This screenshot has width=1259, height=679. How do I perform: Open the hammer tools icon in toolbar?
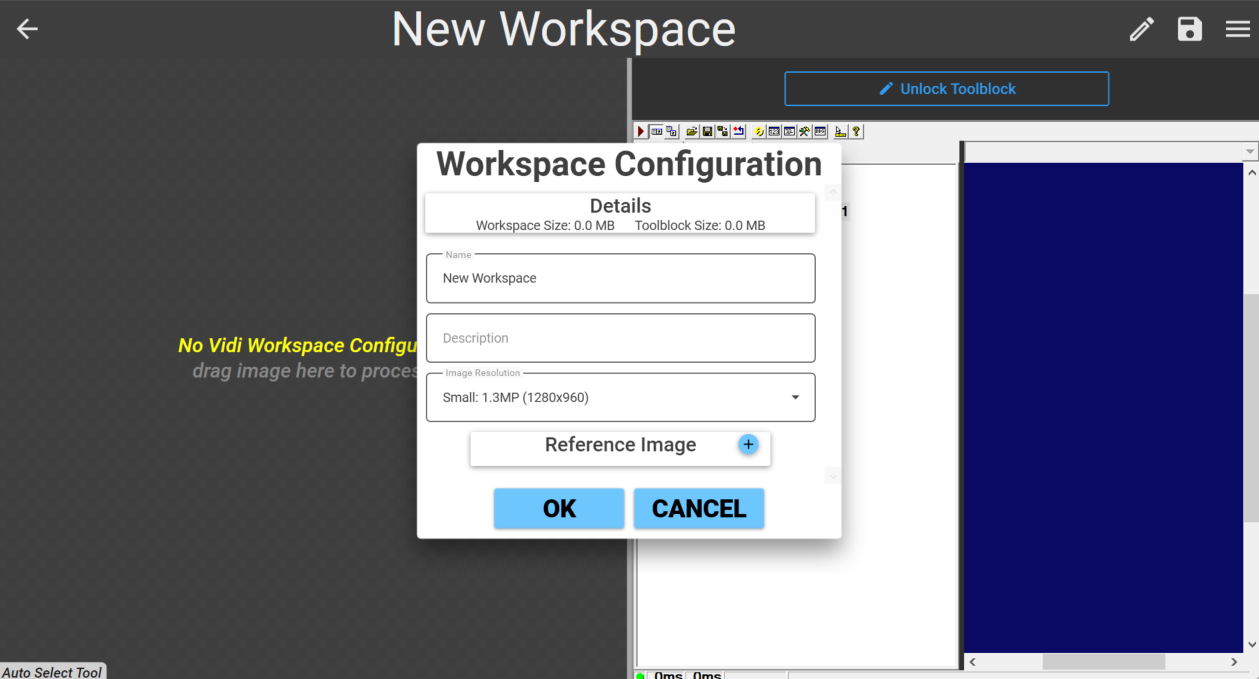(804, 132)
